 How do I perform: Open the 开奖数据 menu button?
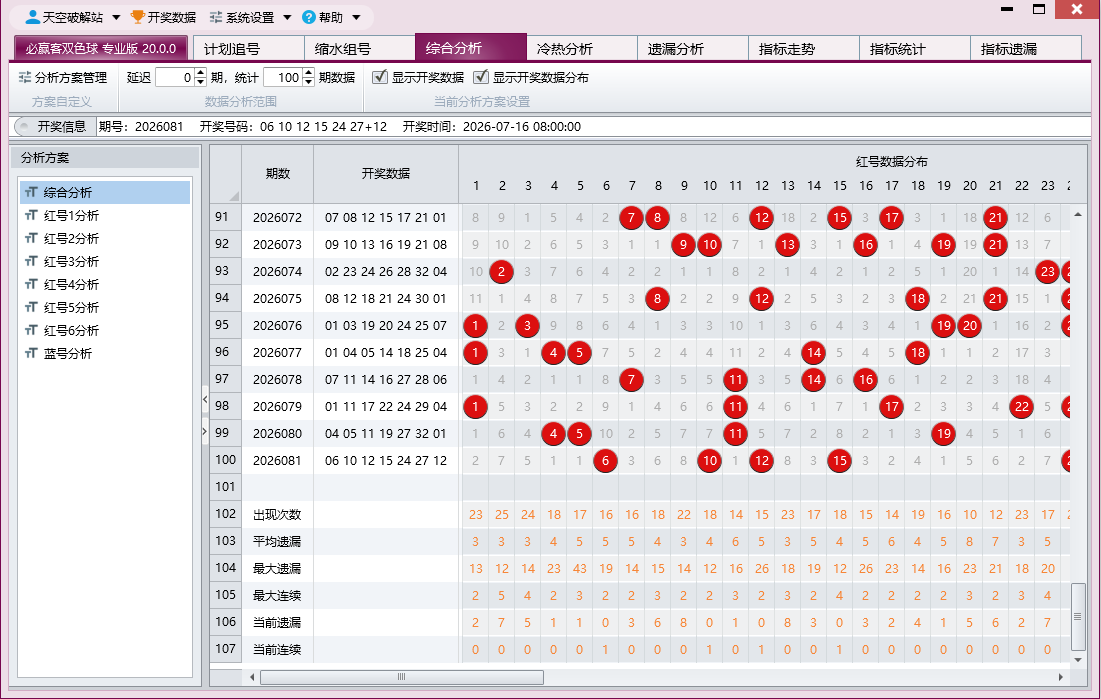[x=164, y=17]
